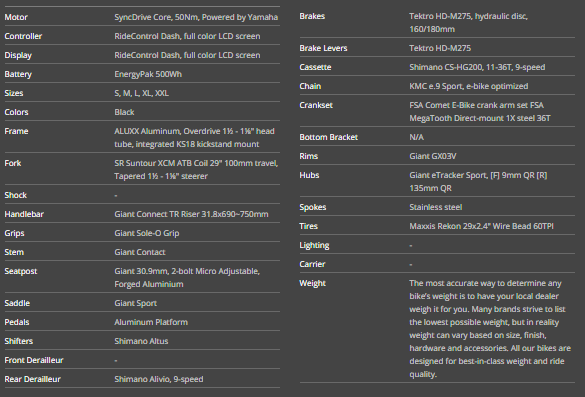Click the 'Handlebar' spec label

coord(24,214)
